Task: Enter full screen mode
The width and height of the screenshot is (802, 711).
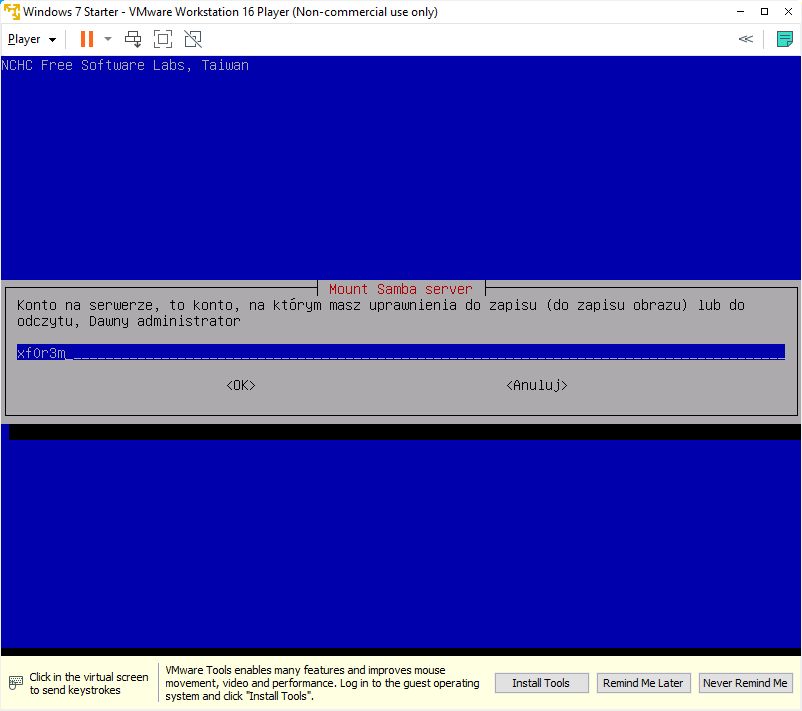Action: pos(163,39)
